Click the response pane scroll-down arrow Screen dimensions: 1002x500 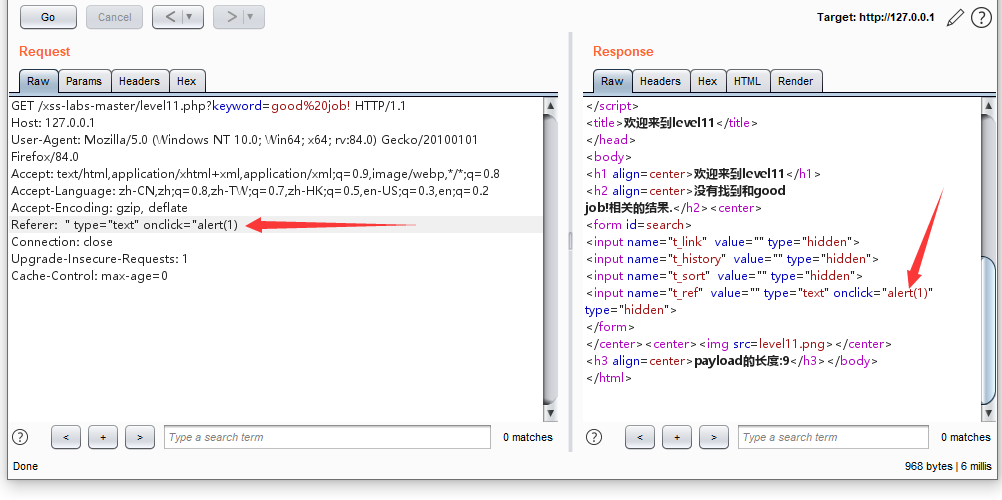point(988,414)
